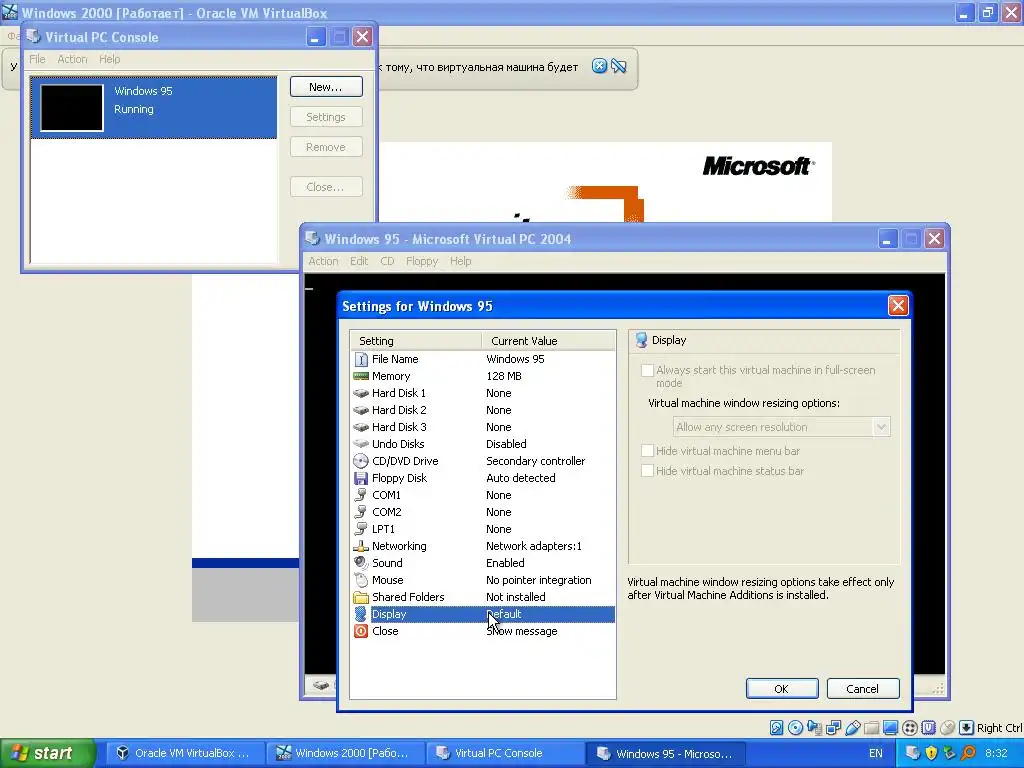Open the Help menu in Virtual PC Console
The width and height of the screenshot is (1024, 768).
pos(110,59)
